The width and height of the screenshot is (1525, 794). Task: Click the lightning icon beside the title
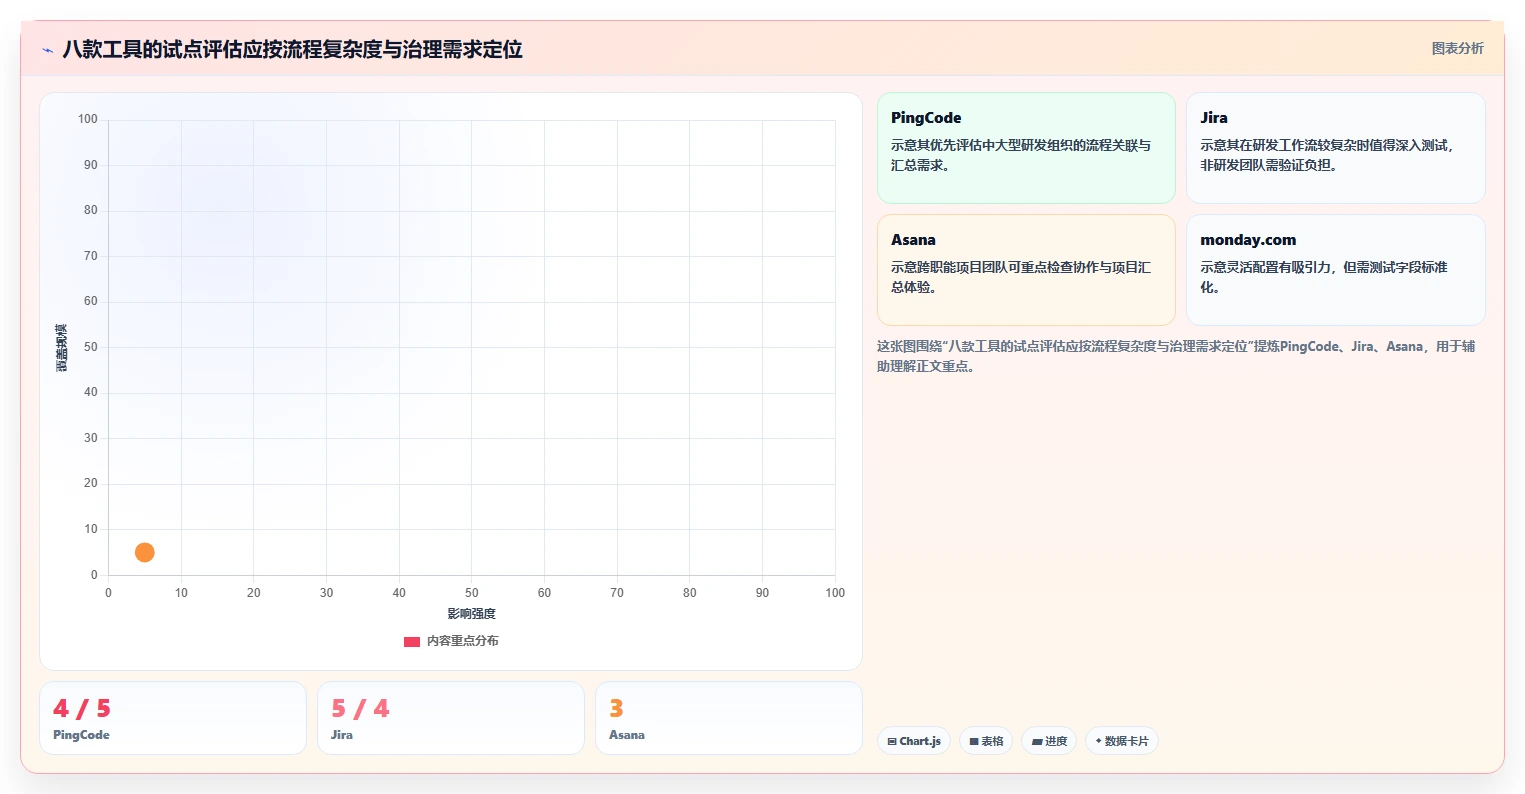pyautogui.click(x=47, y=50)
